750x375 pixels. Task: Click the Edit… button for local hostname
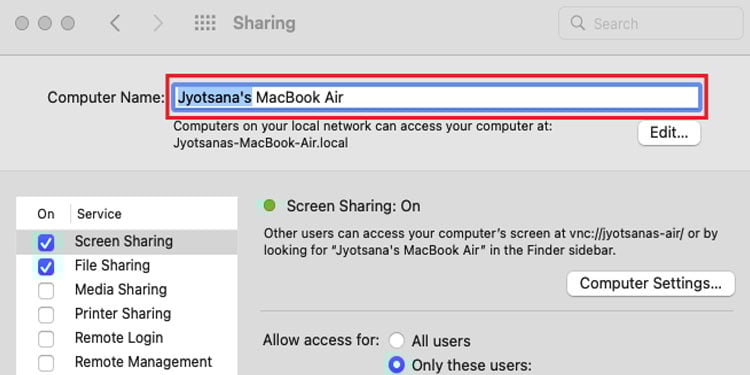(669, 133)
